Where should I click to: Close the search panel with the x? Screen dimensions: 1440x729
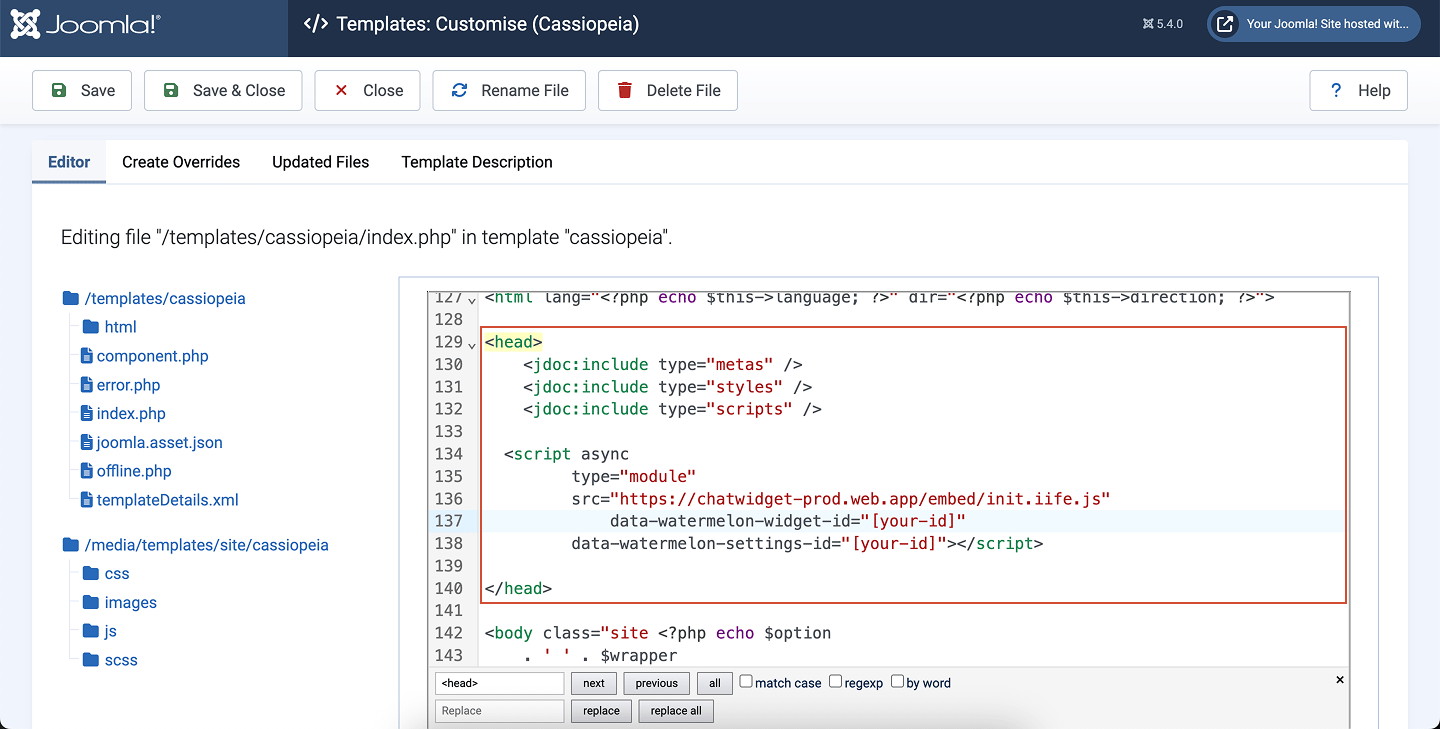pos(1340,680)
